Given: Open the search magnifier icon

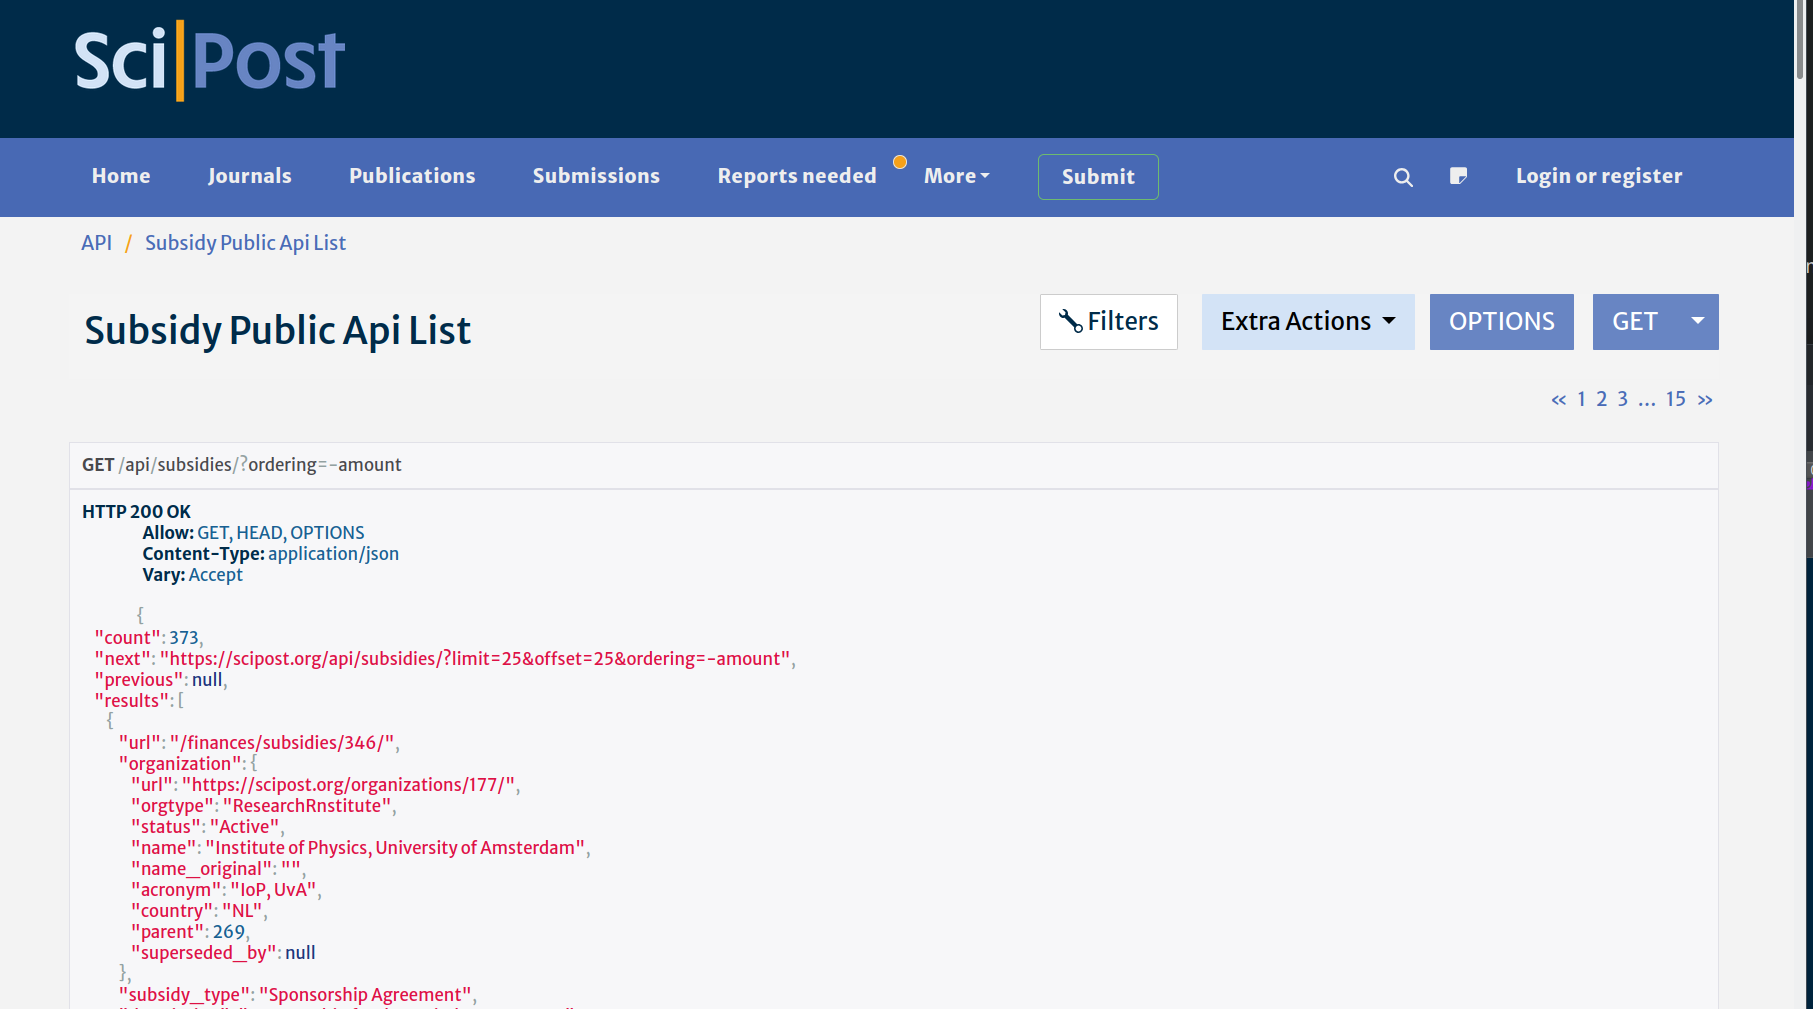Looking at the screenshot, I should 1403,177.
